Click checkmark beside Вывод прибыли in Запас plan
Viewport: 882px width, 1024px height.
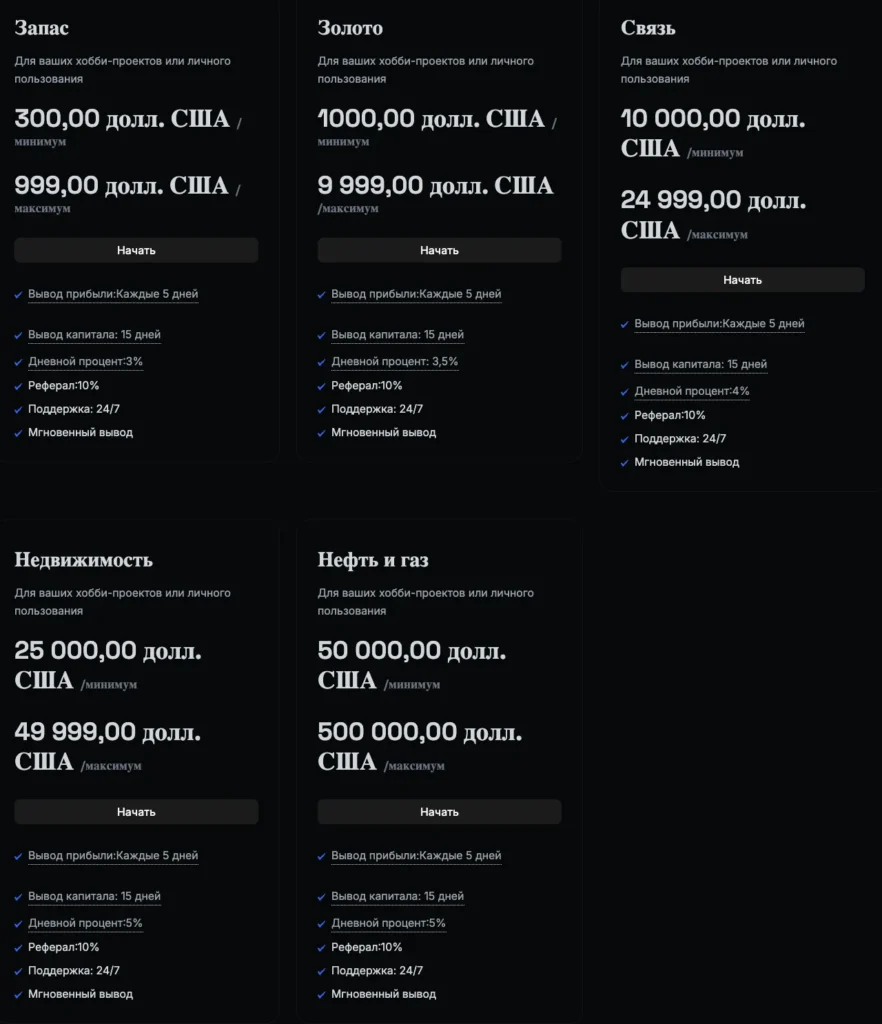click(19, 295)
